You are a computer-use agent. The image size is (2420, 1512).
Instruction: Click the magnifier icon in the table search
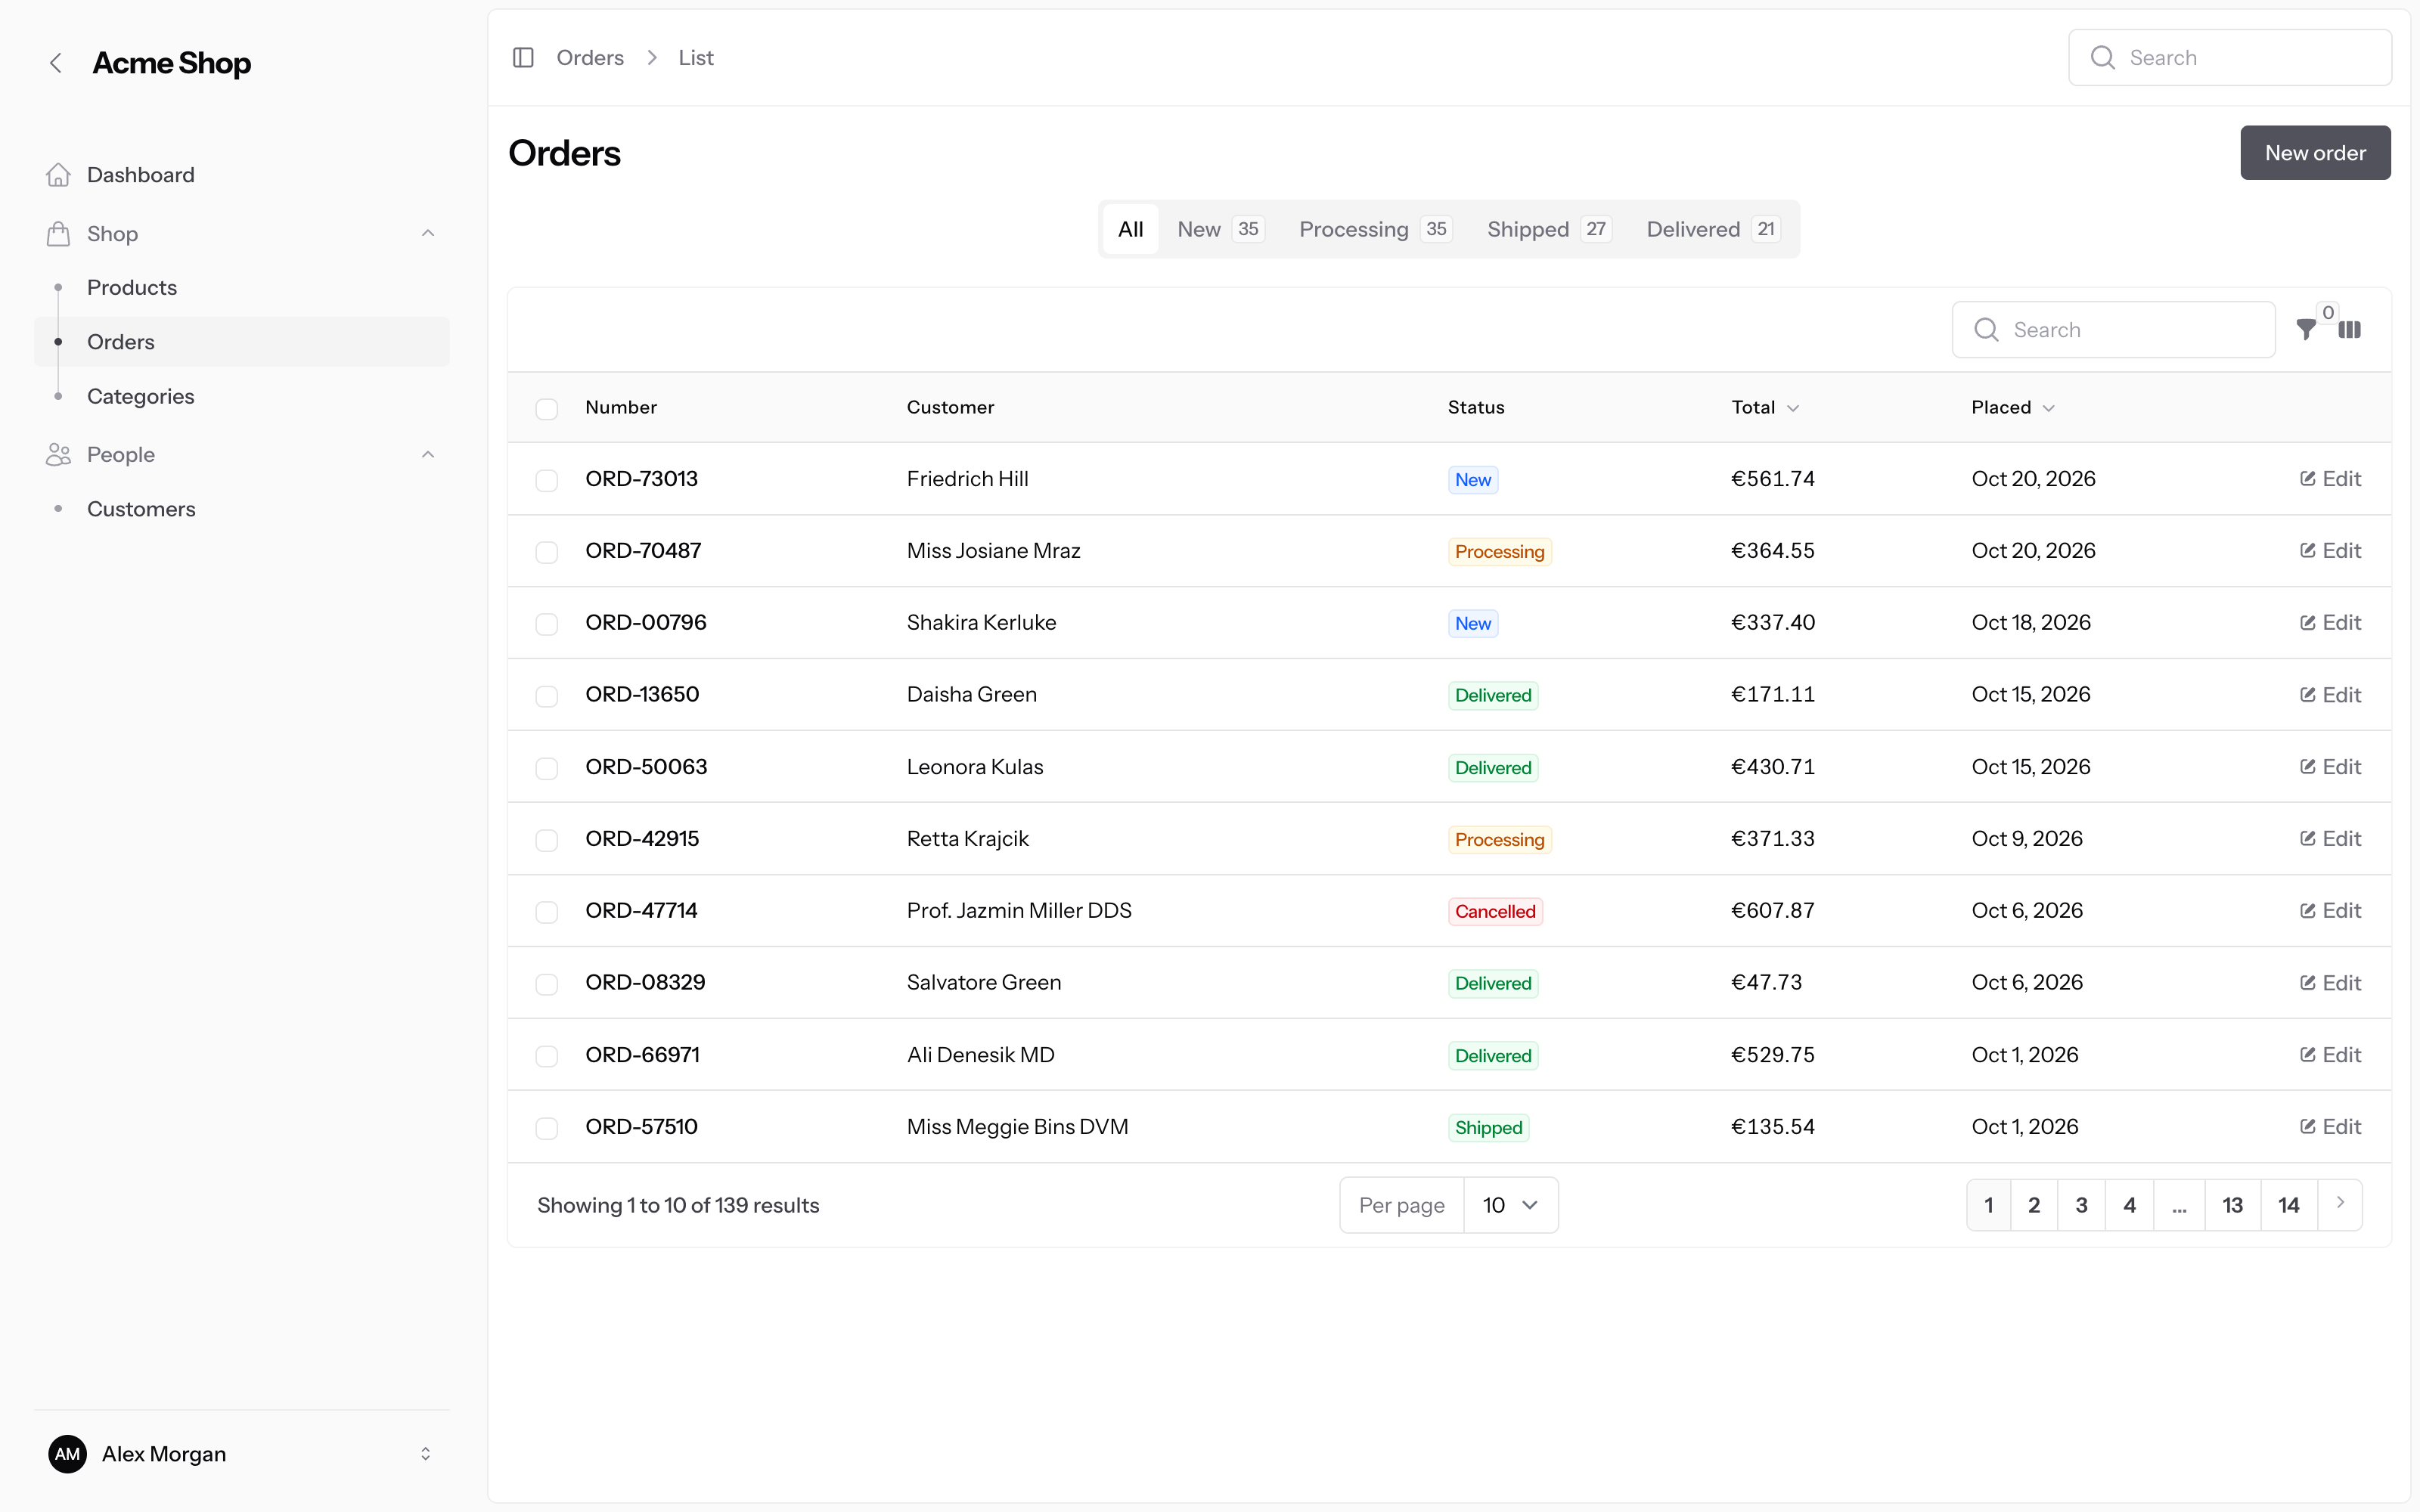point(1987,330)
